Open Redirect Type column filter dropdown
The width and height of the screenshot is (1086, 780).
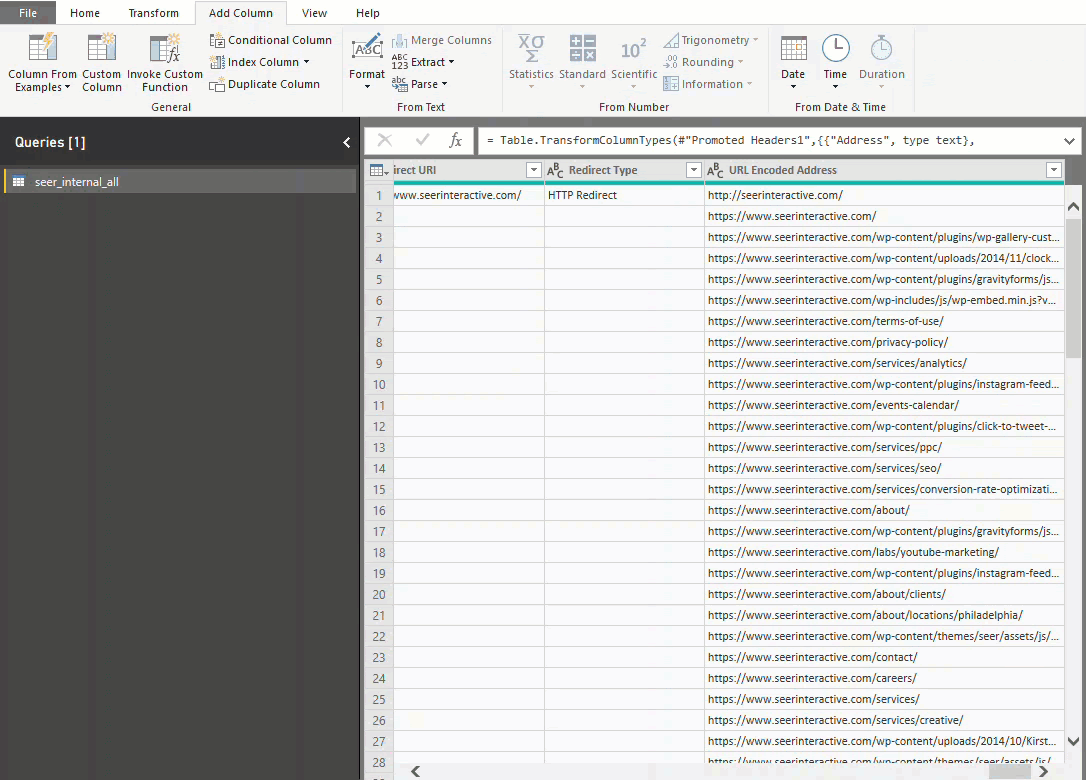(694, 171)
